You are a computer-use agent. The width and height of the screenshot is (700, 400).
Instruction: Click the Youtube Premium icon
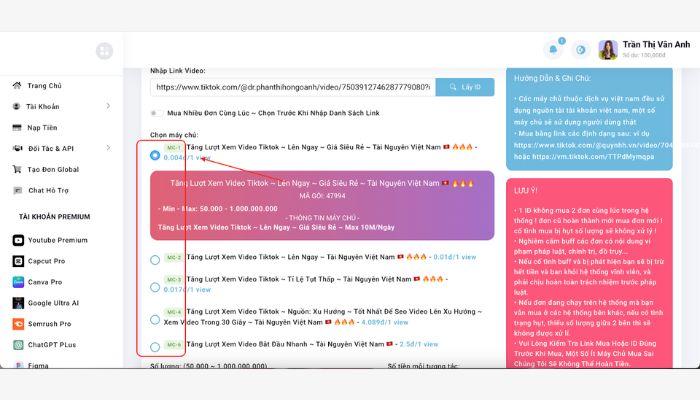tap(18, 240)
